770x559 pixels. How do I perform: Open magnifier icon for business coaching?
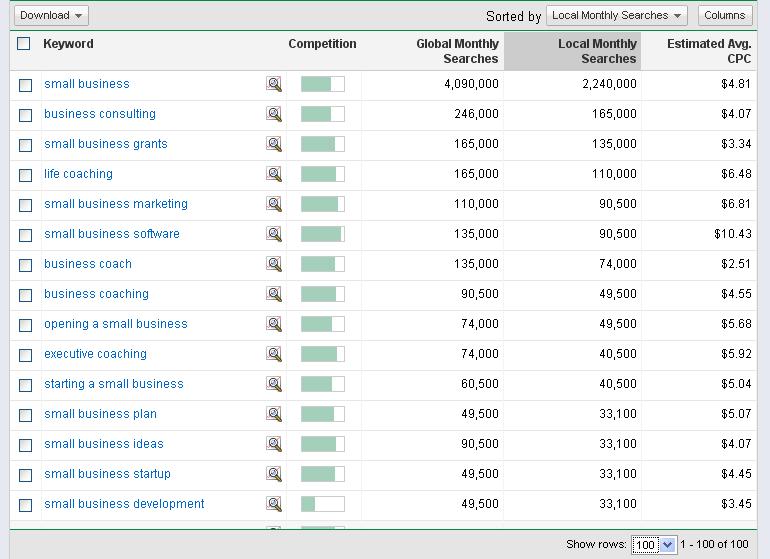tap(274, 294)
